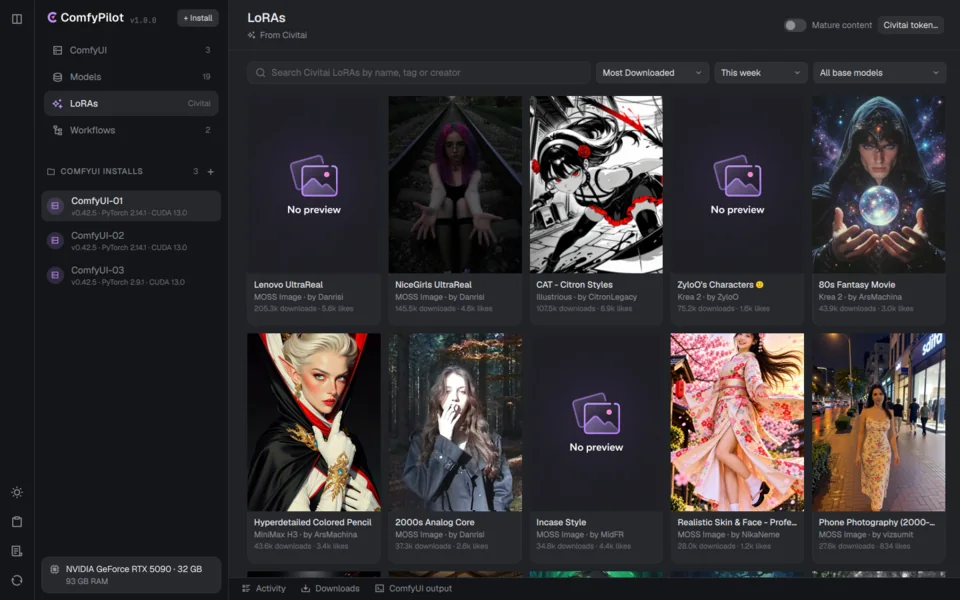Click the GPU chip icon

pos(54,569)
